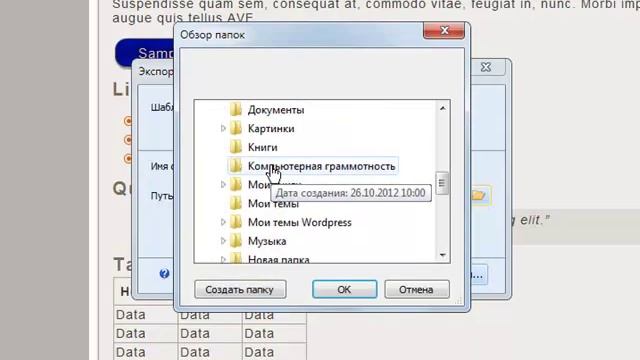The width and height of the screenshot is (640, 360).
Task: Select the Мои темы Wordpress label
Action: coord(300,222)
